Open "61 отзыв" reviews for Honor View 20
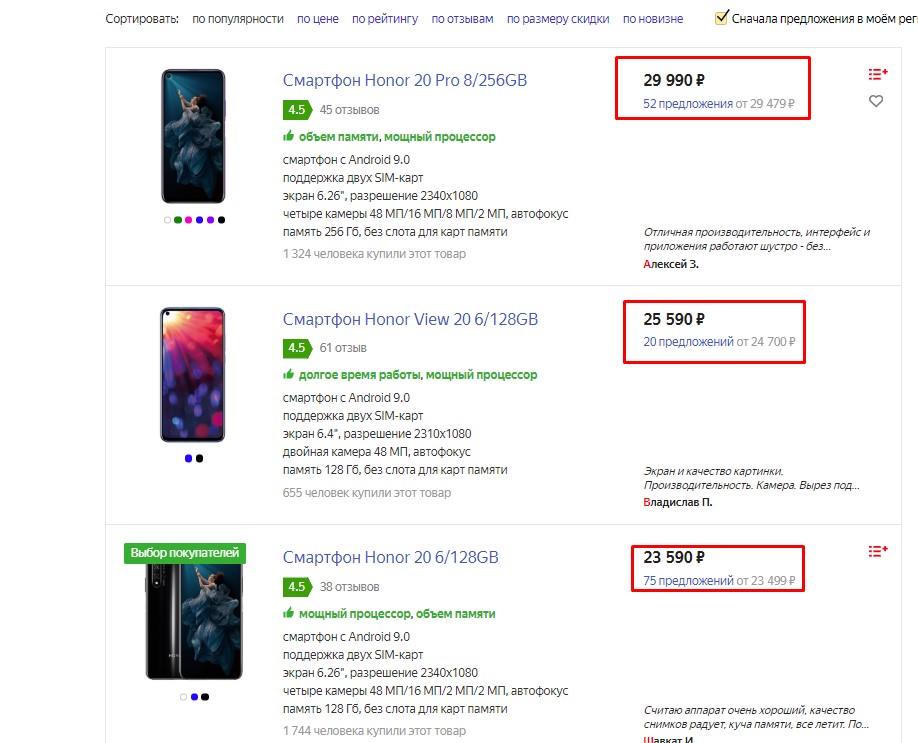 (343, 348)
